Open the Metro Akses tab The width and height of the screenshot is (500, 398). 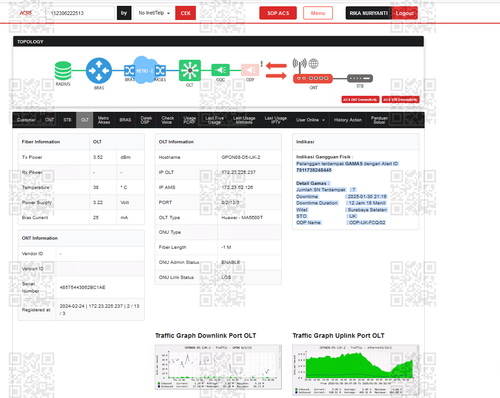pos(104,120)
